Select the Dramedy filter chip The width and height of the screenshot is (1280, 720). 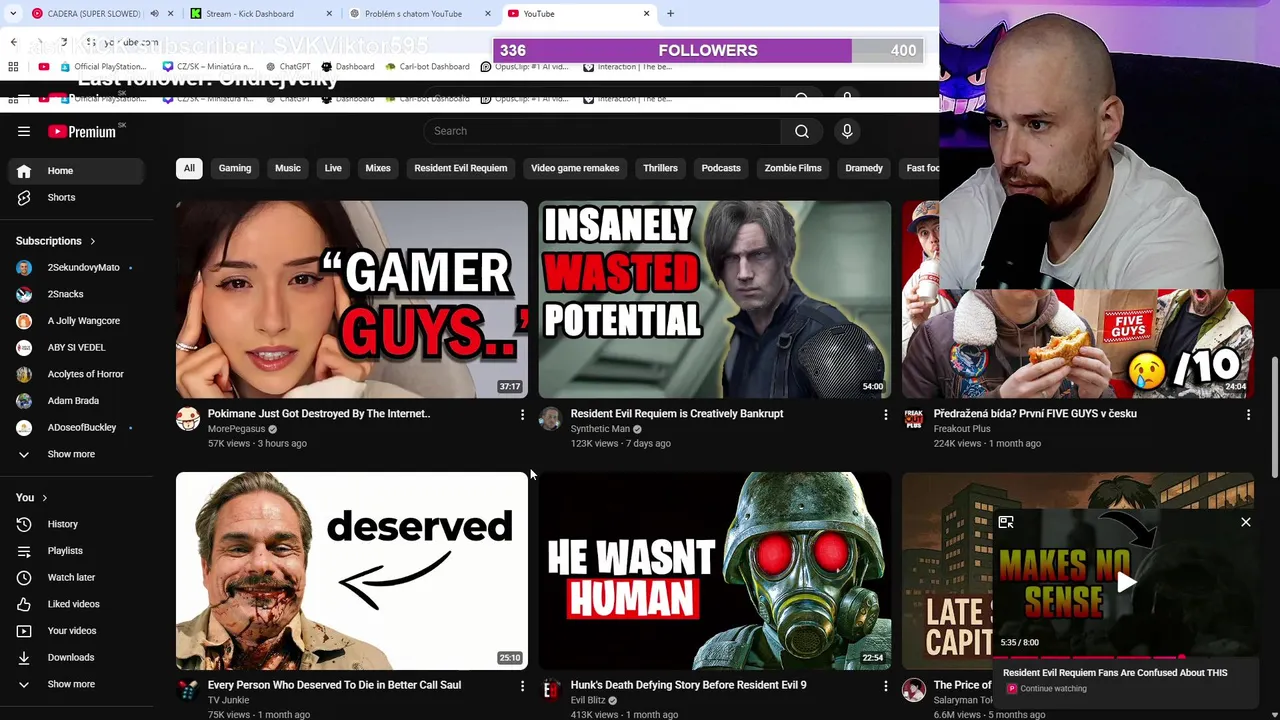coord(864,168)
